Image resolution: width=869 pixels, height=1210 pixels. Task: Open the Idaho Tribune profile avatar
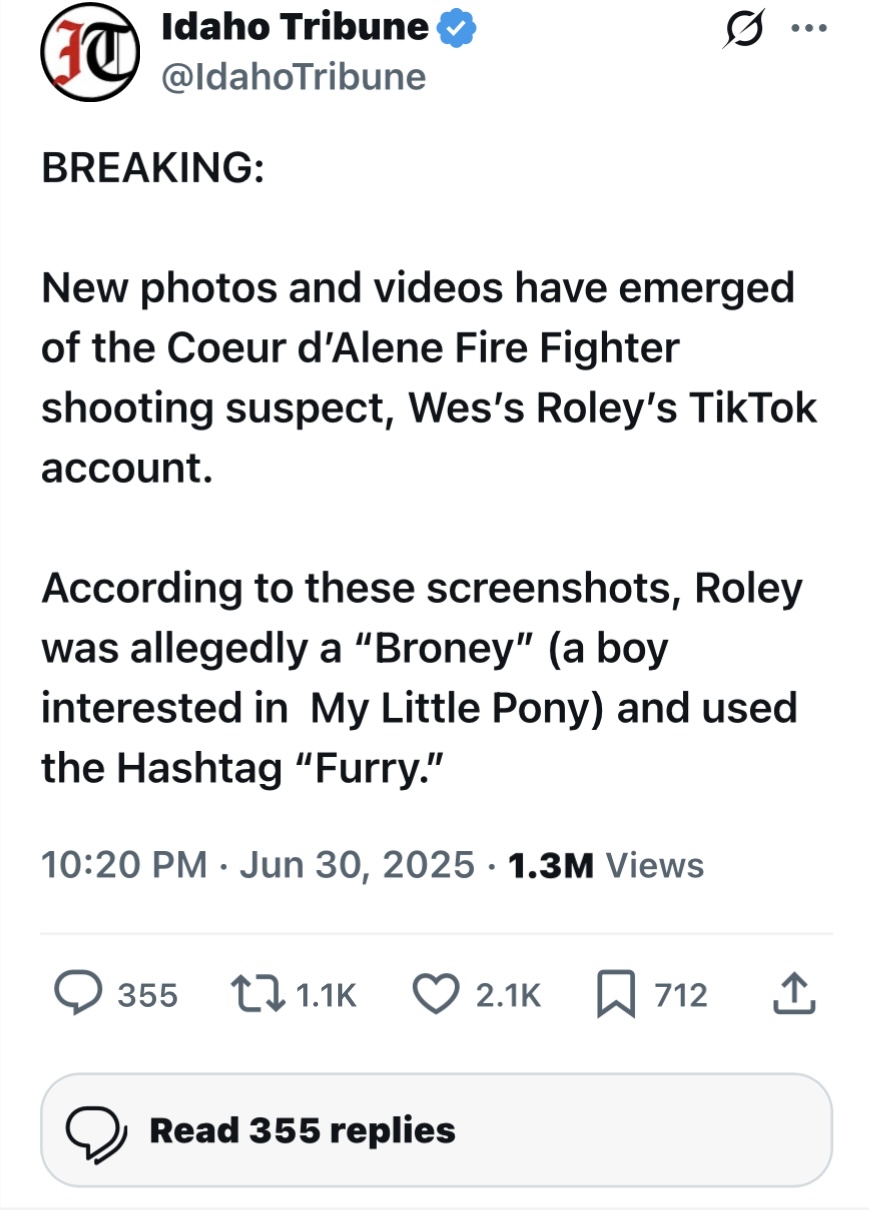89,54
